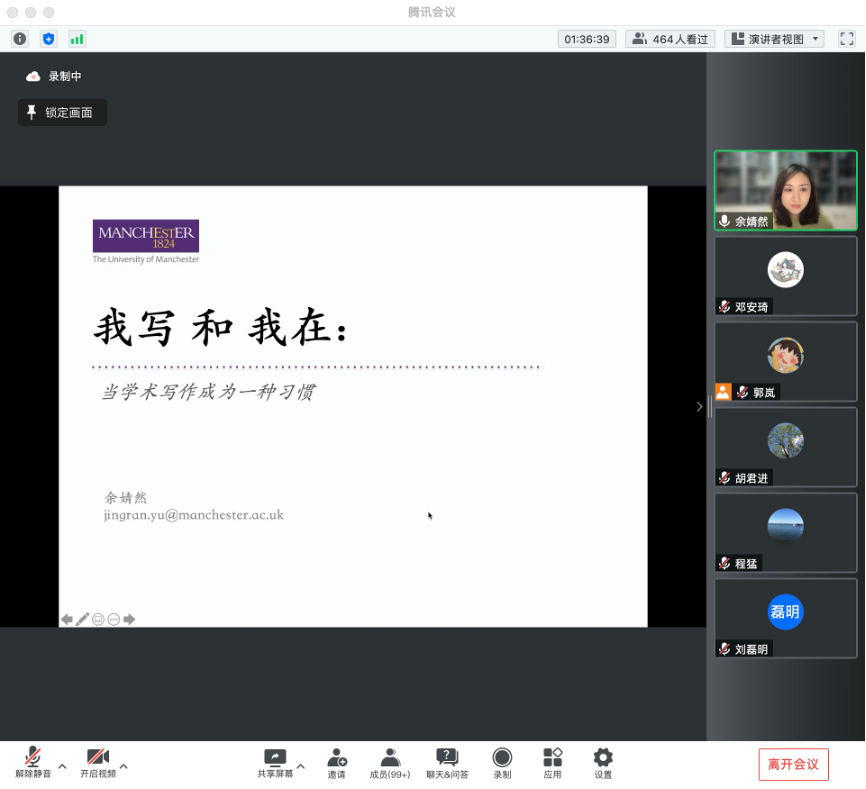Image resolution: width=866 pixels, height=789 pixels.
Task: Open 设置 settings gear
Action: click(x=603, y=763)
